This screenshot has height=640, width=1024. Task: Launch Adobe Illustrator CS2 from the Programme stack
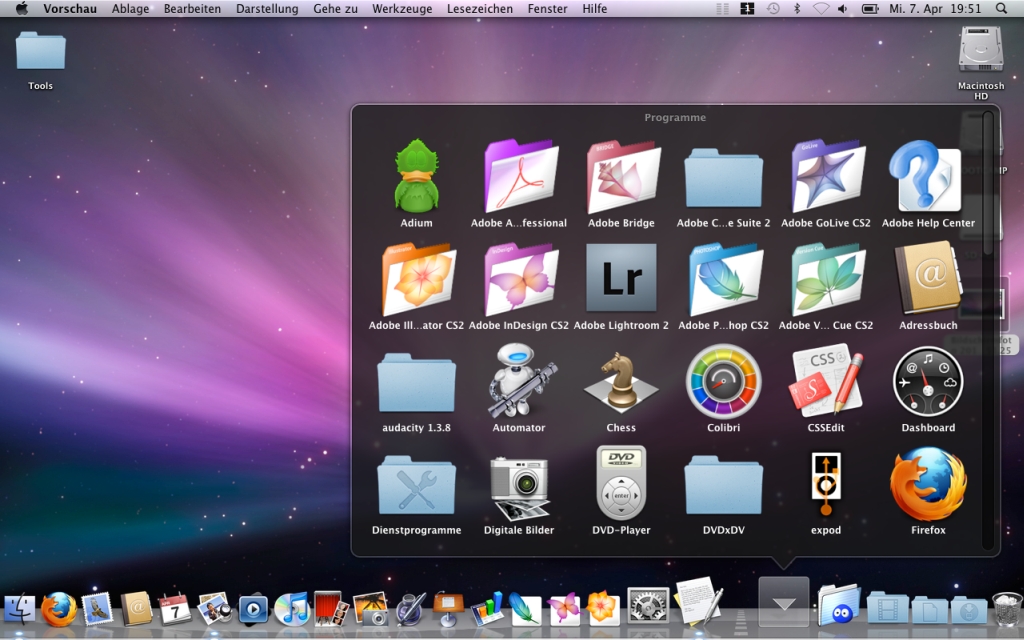pos(418,280)
